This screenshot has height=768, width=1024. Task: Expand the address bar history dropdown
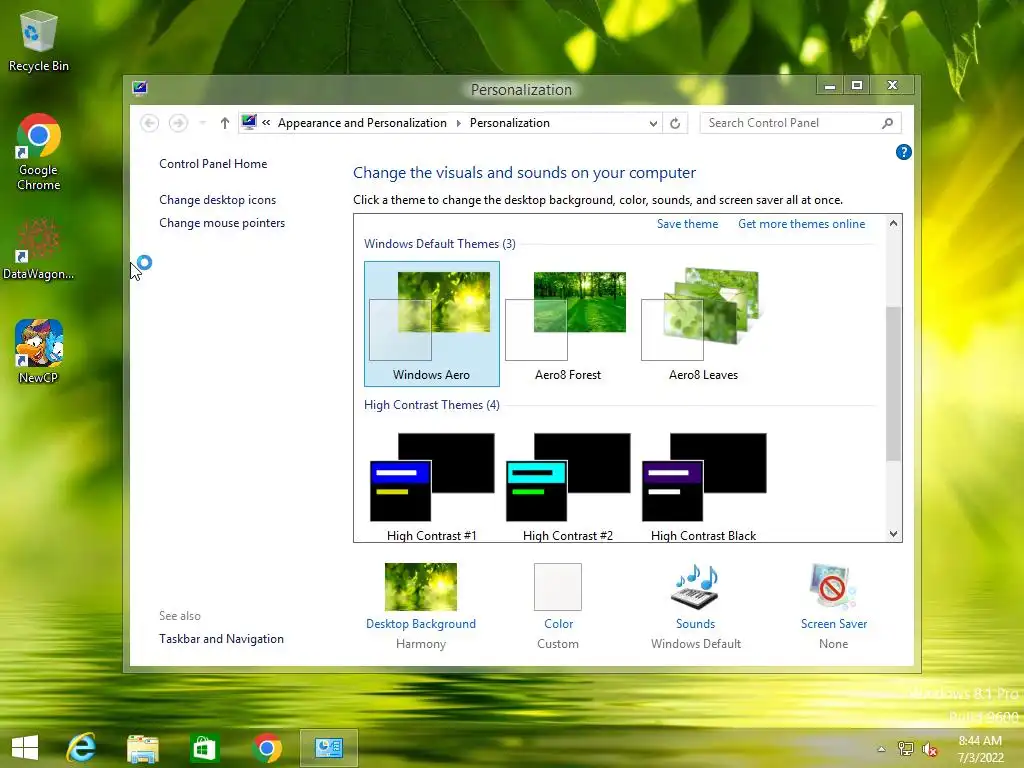pyautogui.click(x=652, y=123)
